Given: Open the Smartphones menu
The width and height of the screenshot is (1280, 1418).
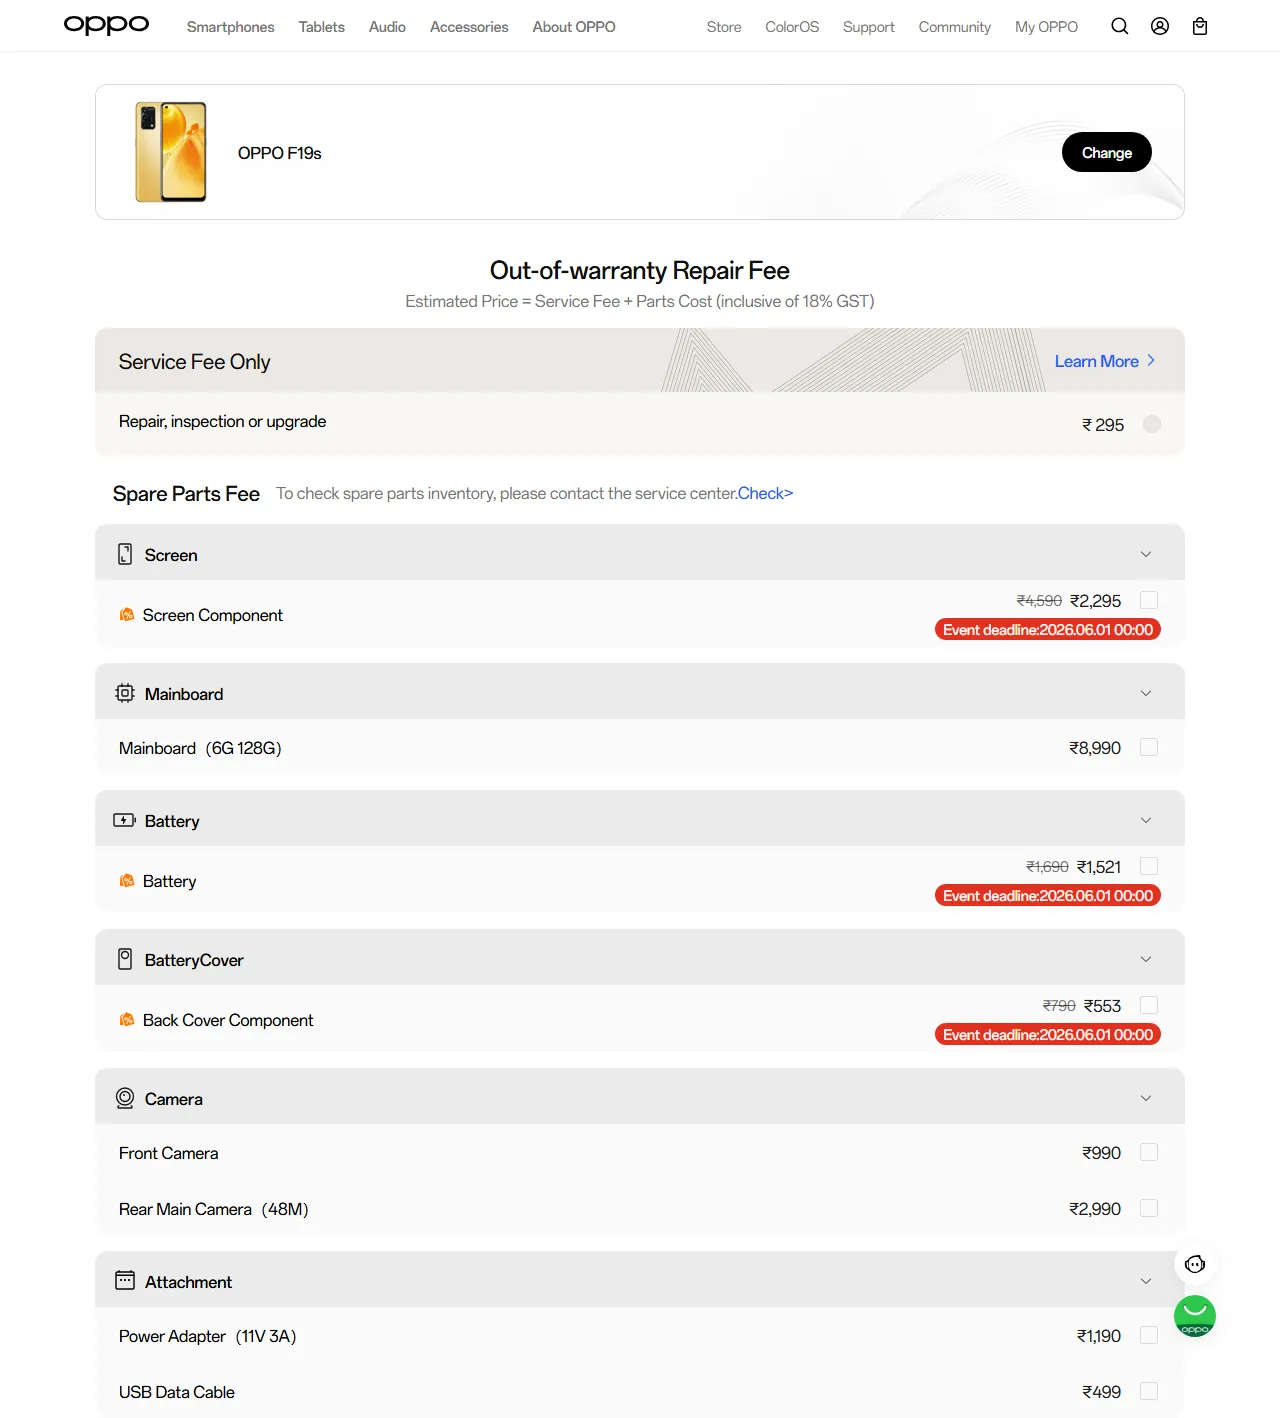Looking at the screenshot, I should (x=230, y=27).
